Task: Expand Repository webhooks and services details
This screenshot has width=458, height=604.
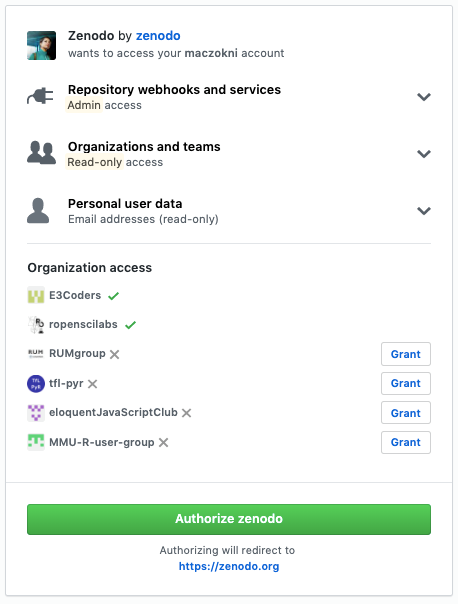Action: [424, 97]
